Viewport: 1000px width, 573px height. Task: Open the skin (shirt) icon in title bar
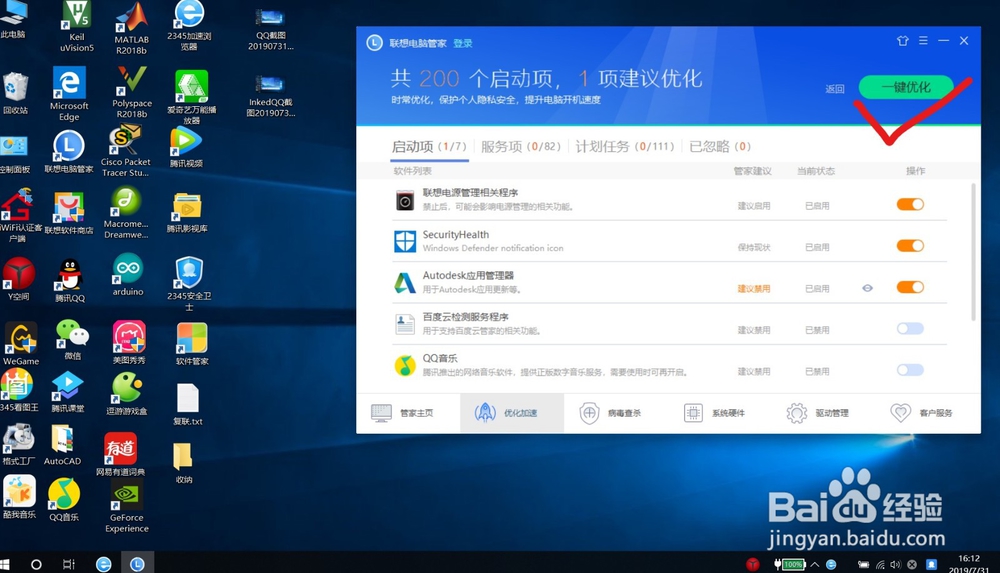(902, 41)
